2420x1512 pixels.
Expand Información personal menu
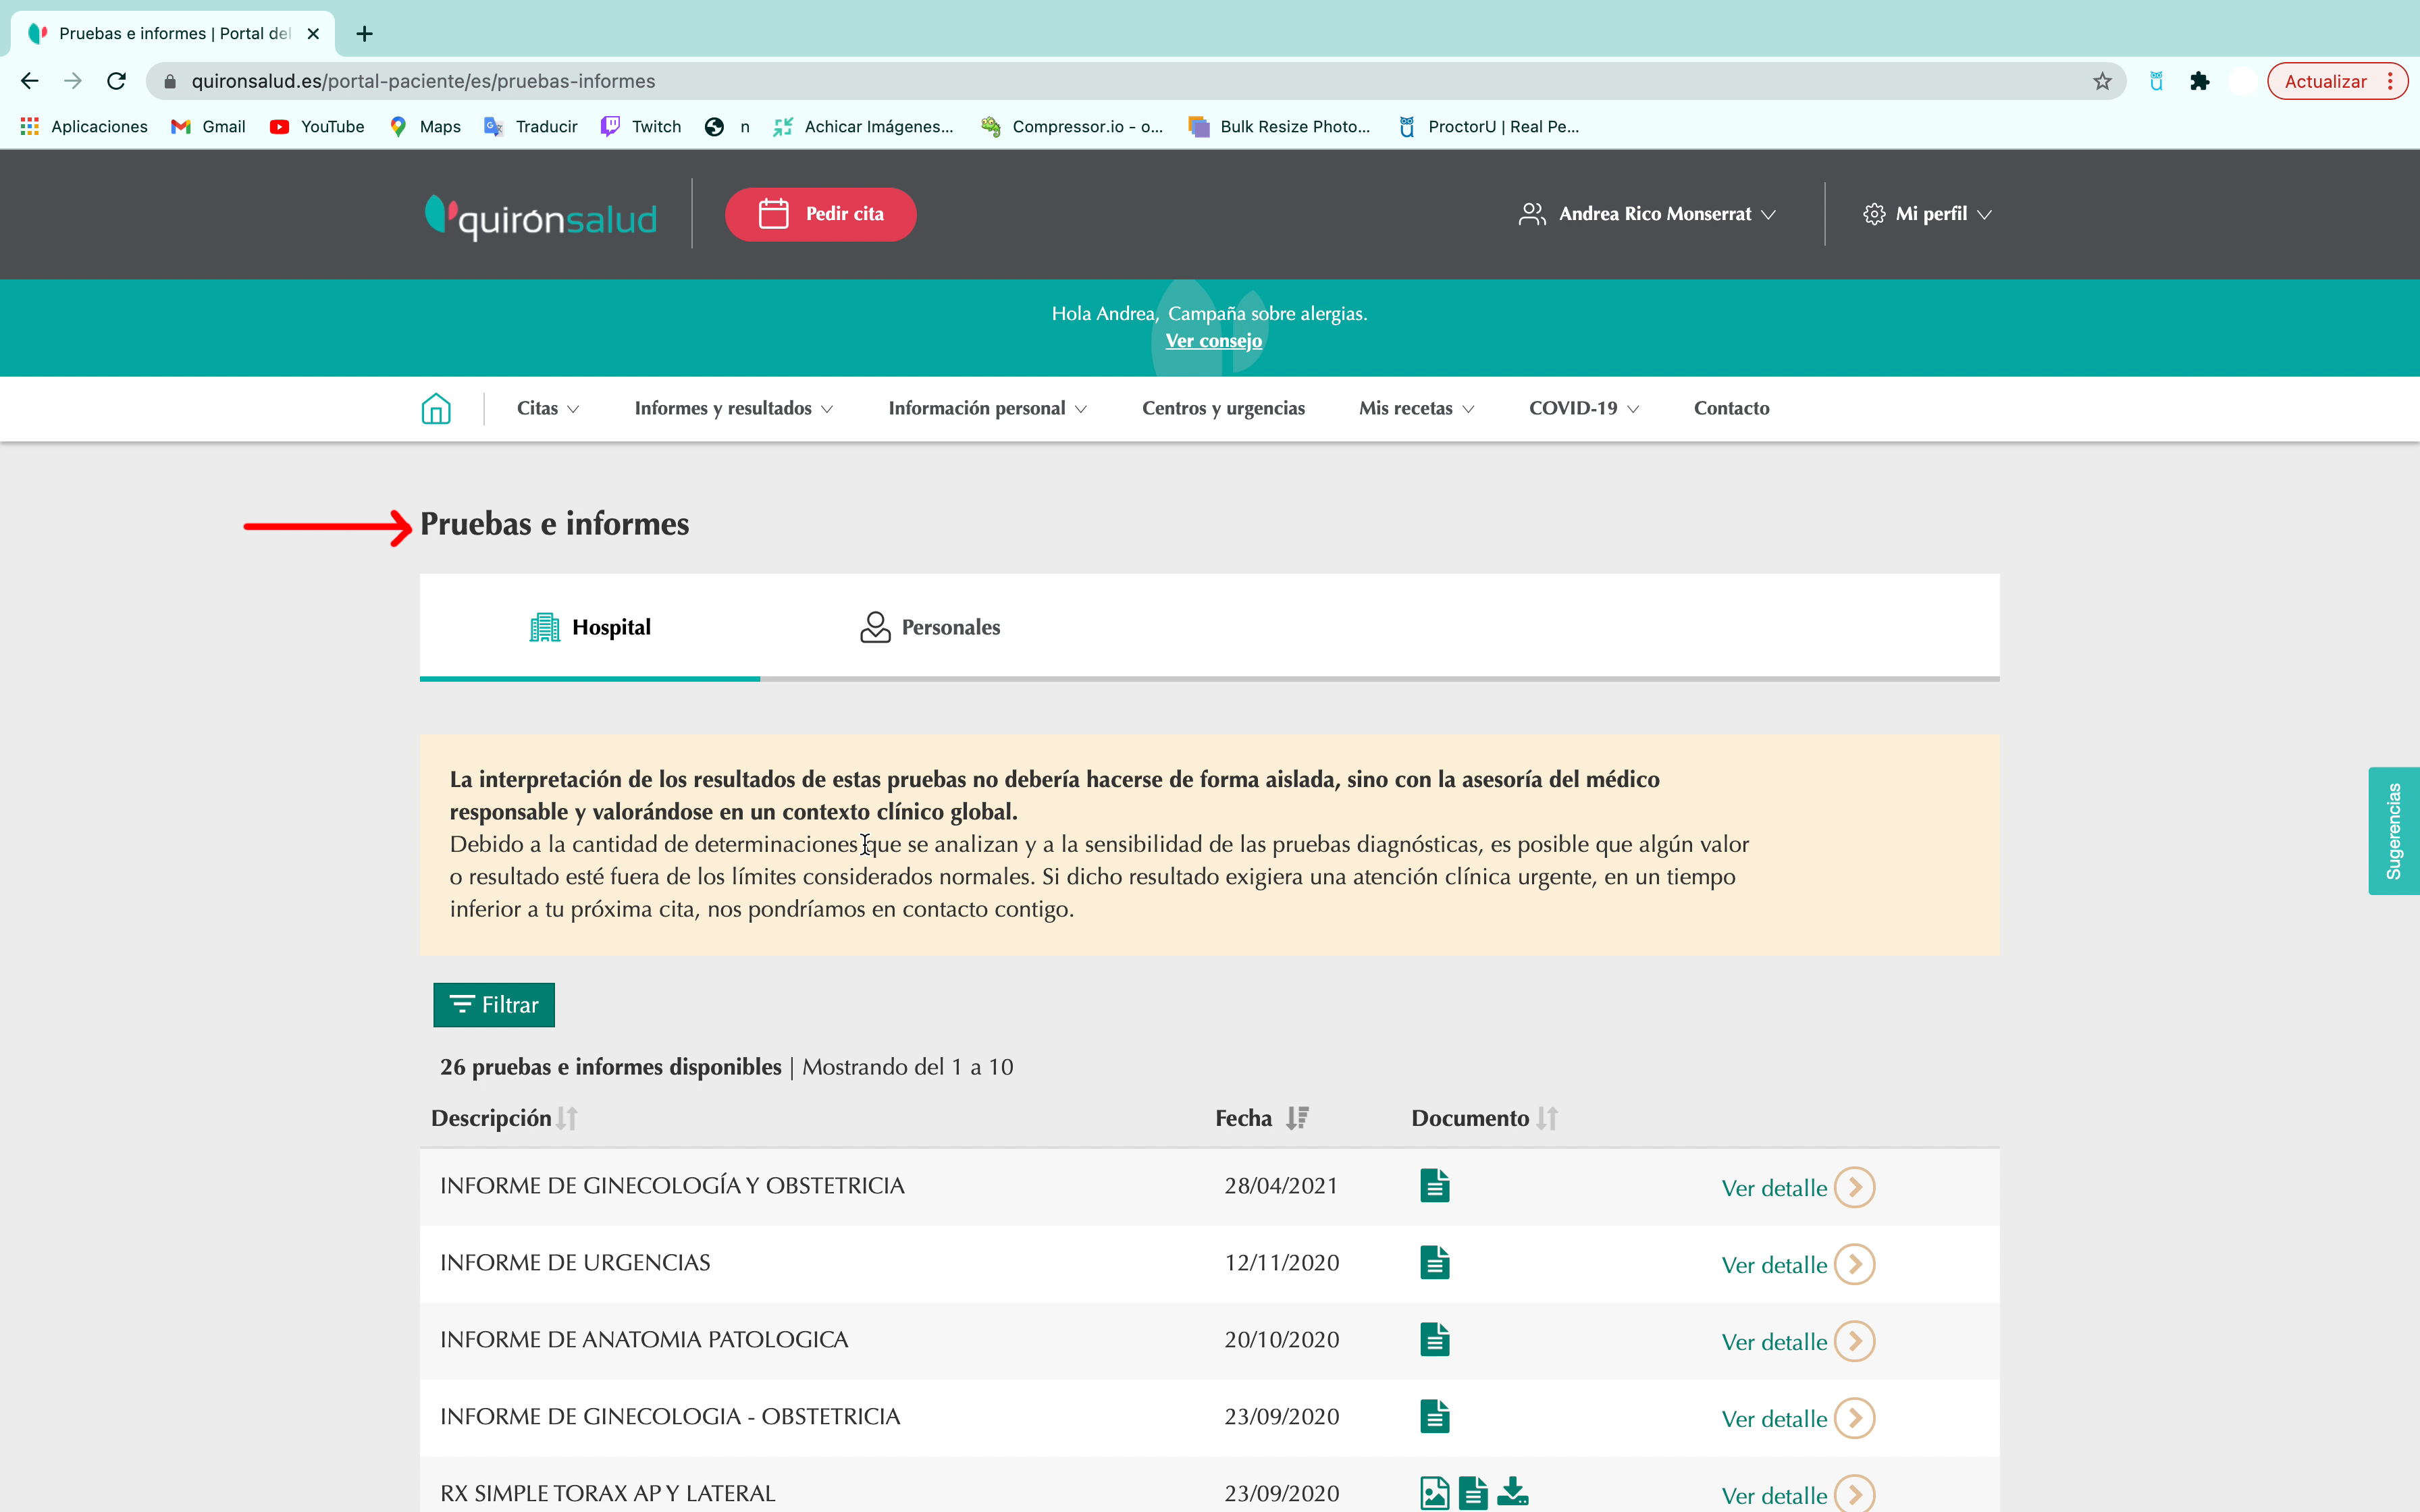tap(987, 408)
